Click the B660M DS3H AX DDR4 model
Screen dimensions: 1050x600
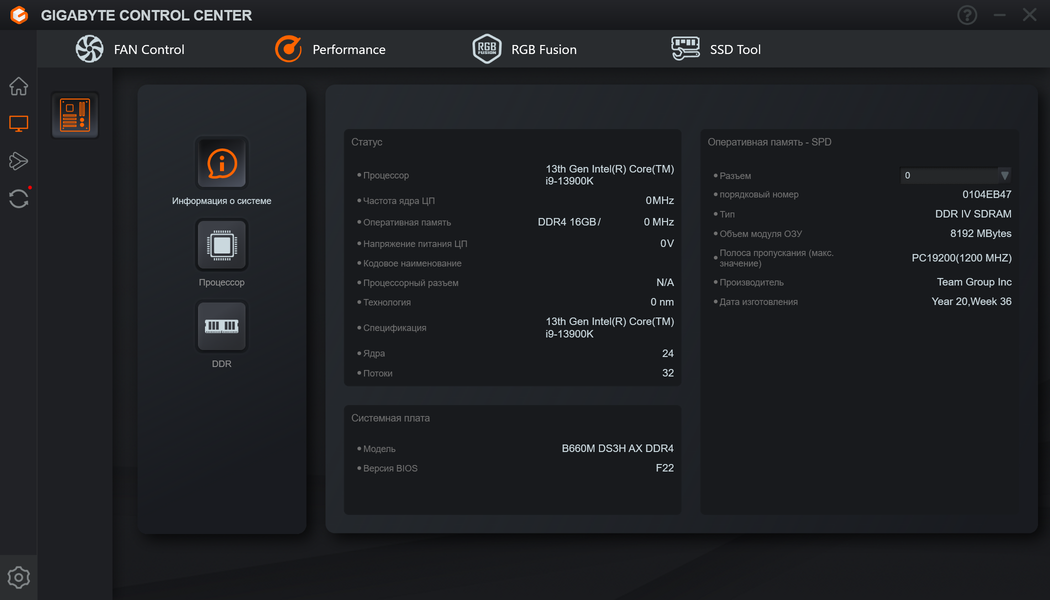pos(617,448)
